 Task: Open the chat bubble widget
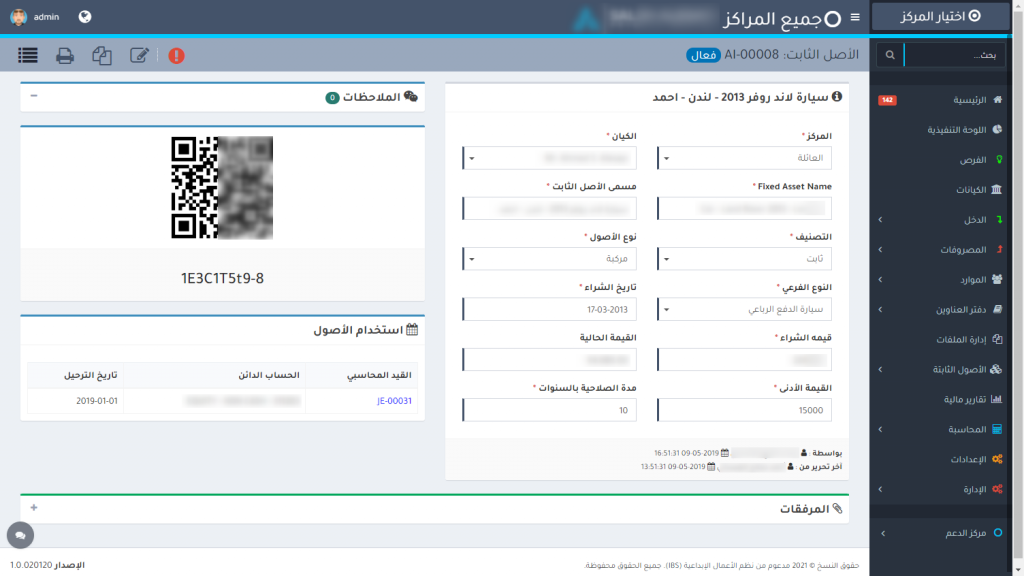coord(18,537)
